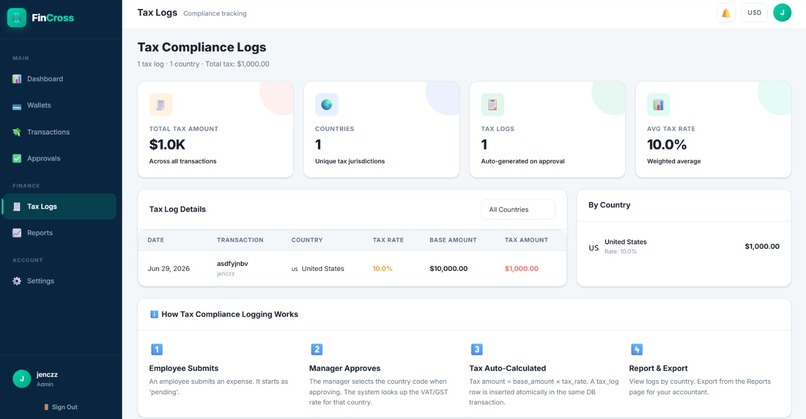This screenshot has width=806, height=419.
Task: Click the asdfyjnbv transaction name
Action: (x=232, y=264)
